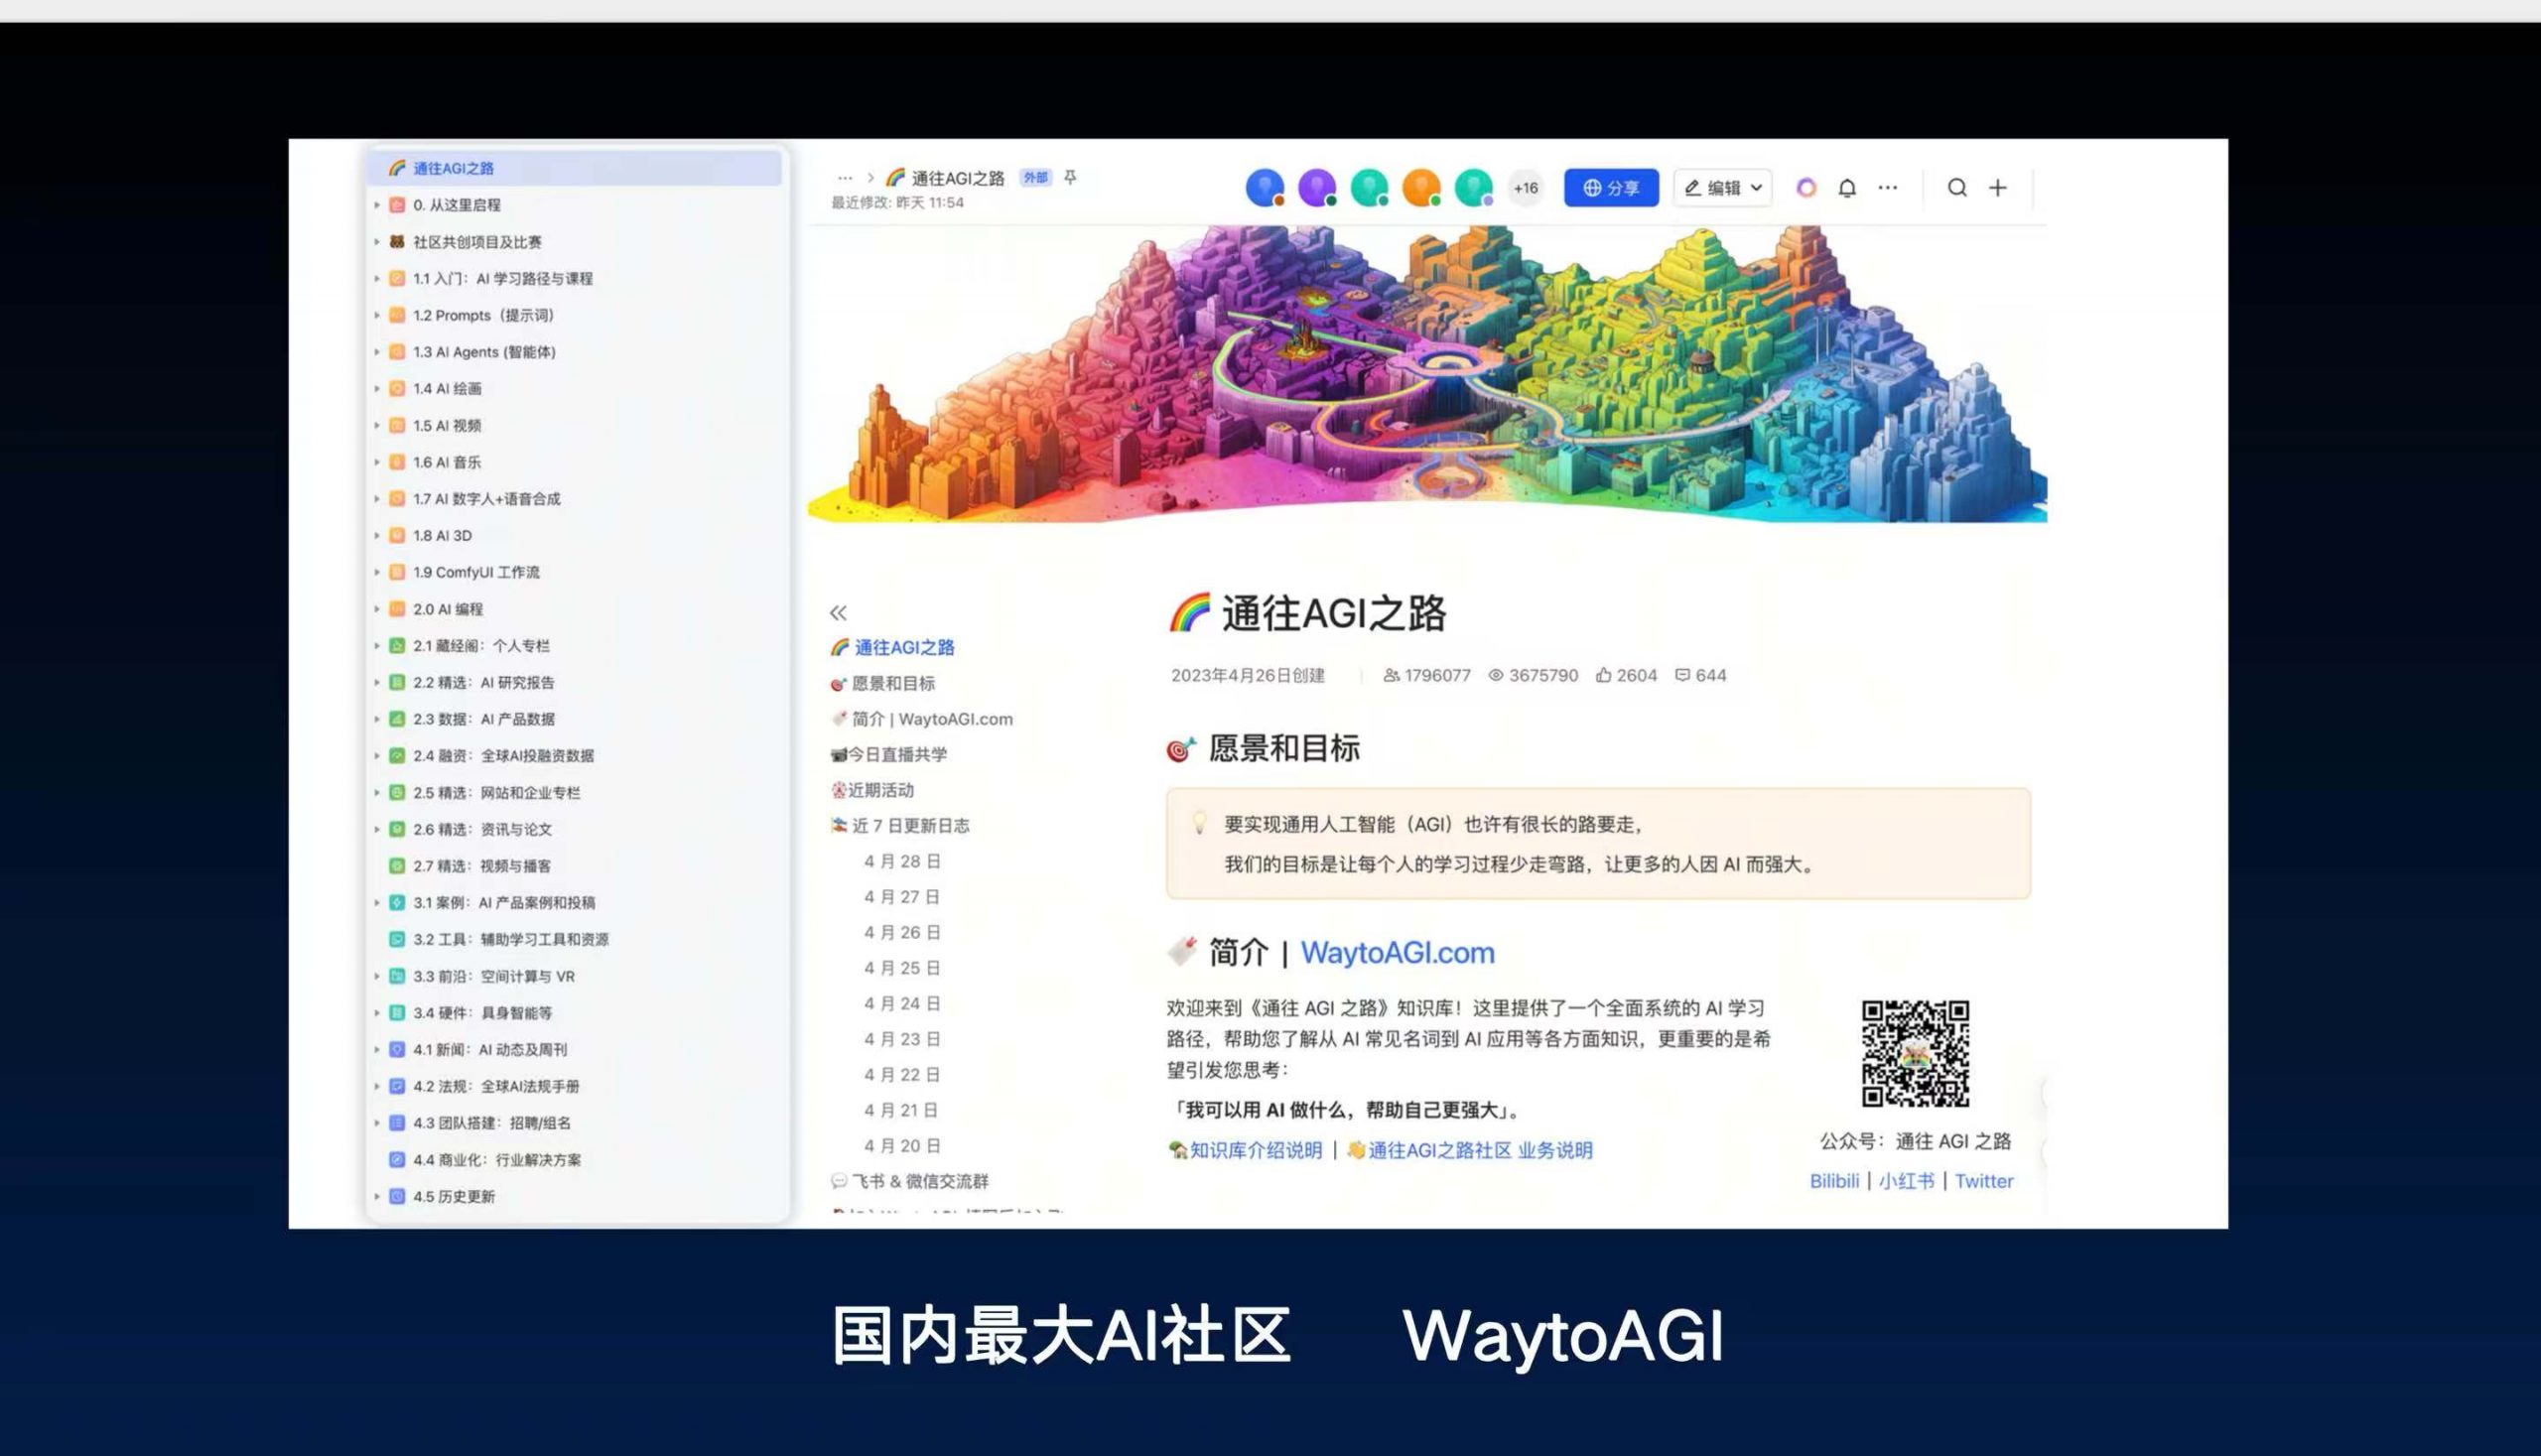Open 2.4 融资：全球AI投融资数据 page
The image size is (2541, 1456).
click(503, 756)
